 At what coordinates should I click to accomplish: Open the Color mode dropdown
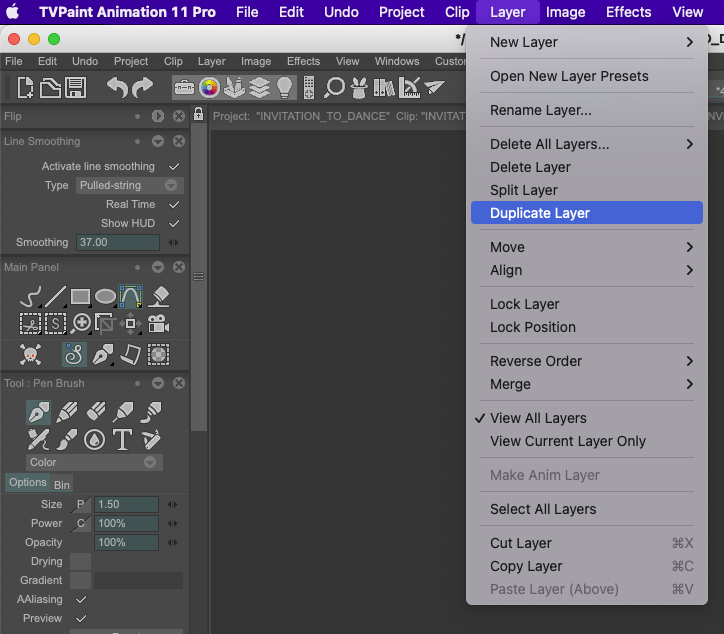pyautogui.click(x=94, y=462)
